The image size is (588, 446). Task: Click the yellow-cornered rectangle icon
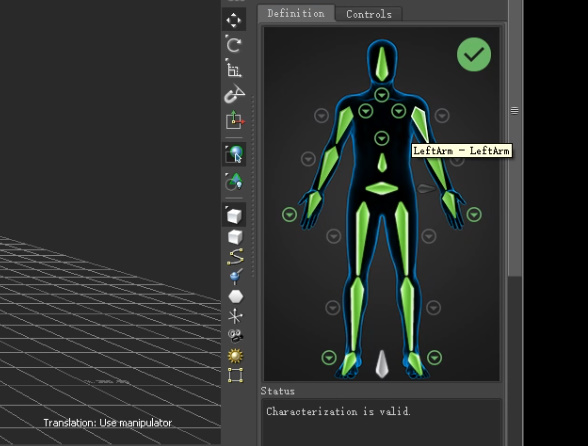236,375
